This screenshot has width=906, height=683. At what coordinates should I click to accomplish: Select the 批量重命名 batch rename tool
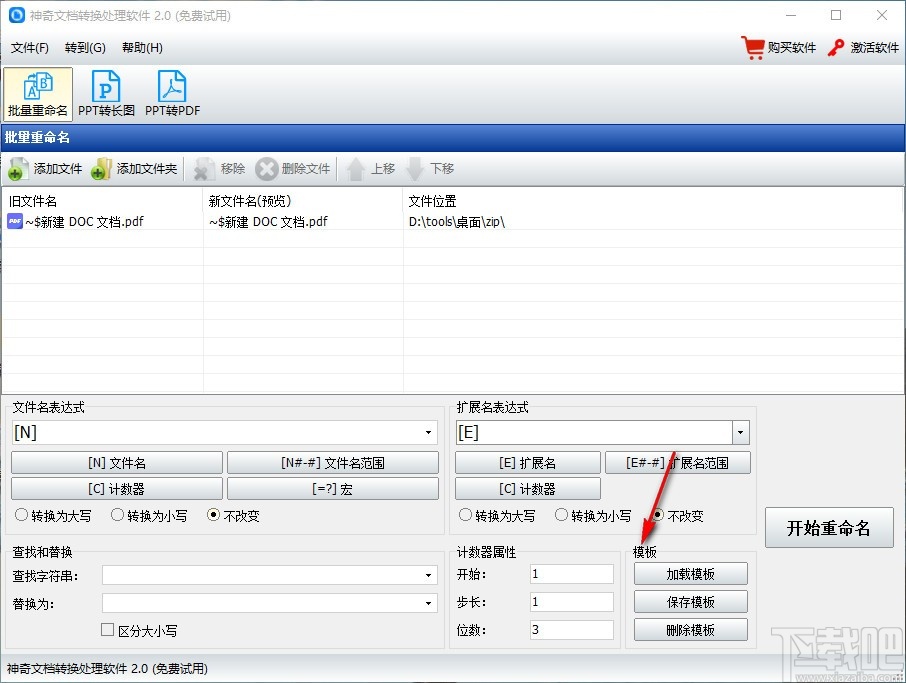pos(38,94)
